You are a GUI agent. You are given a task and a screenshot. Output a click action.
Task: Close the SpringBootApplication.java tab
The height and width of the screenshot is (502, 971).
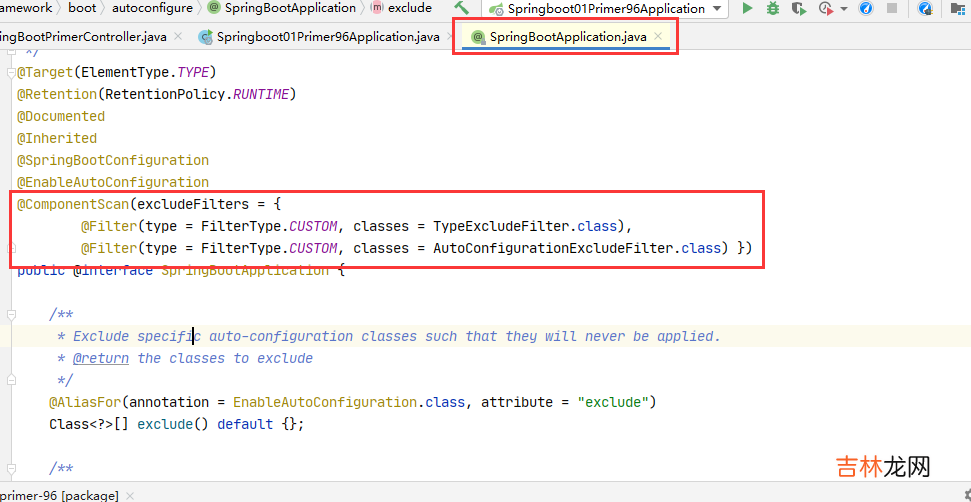pyautogui.click(x=658, y=37)
